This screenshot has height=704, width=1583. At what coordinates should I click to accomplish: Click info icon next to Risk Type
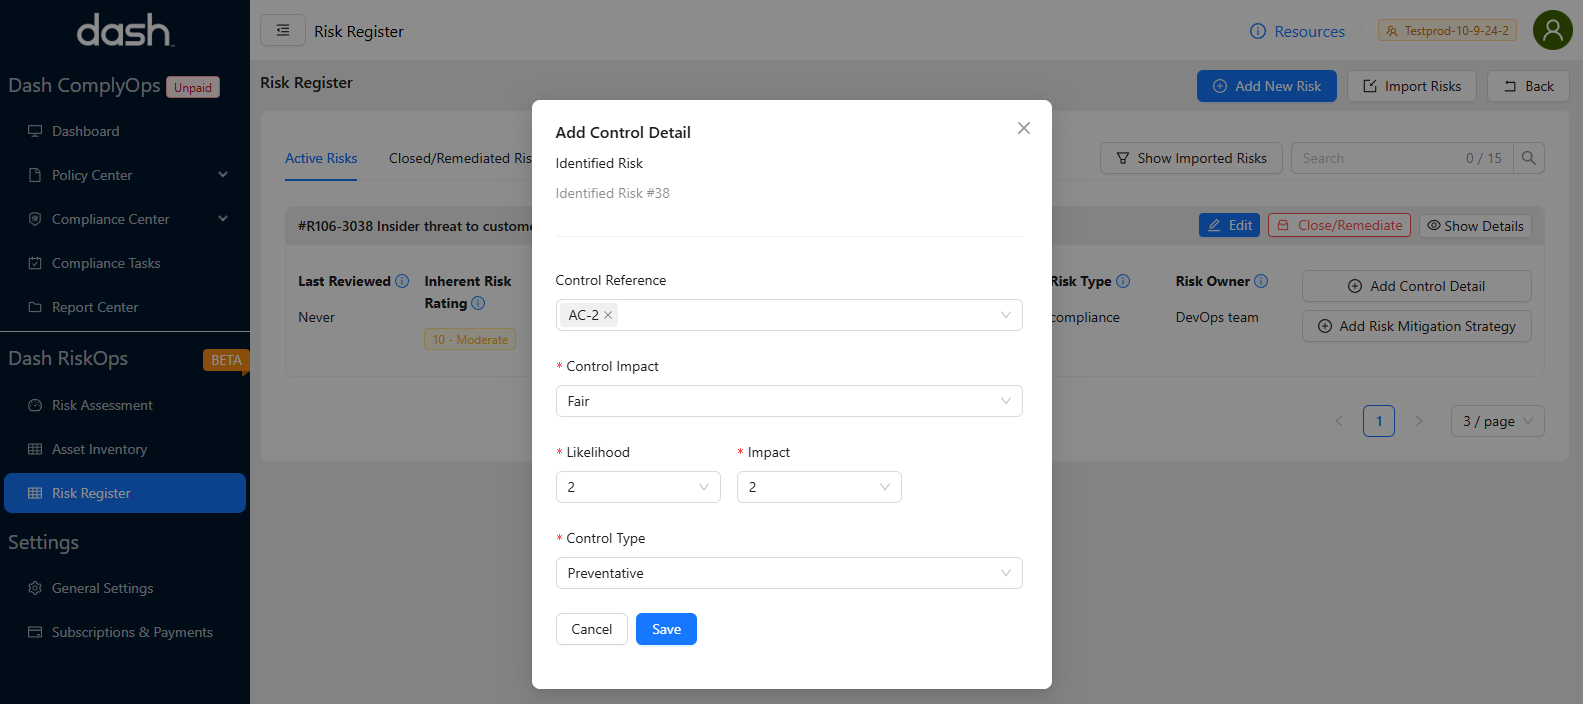1123,281
